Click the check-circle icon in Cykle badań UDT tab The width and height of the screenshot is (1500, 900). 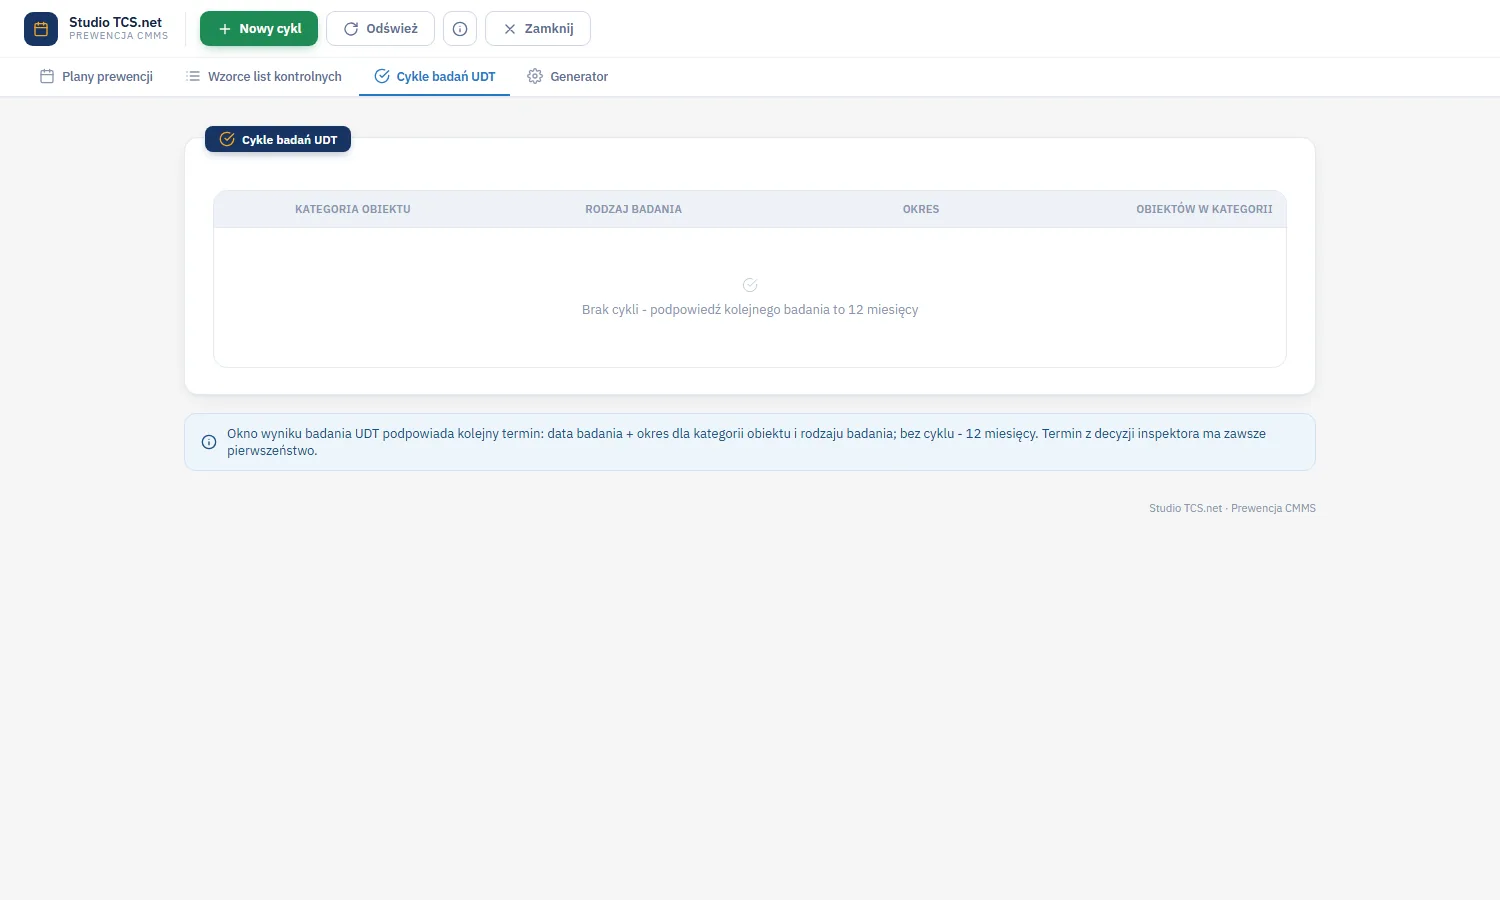click(382, 76)
